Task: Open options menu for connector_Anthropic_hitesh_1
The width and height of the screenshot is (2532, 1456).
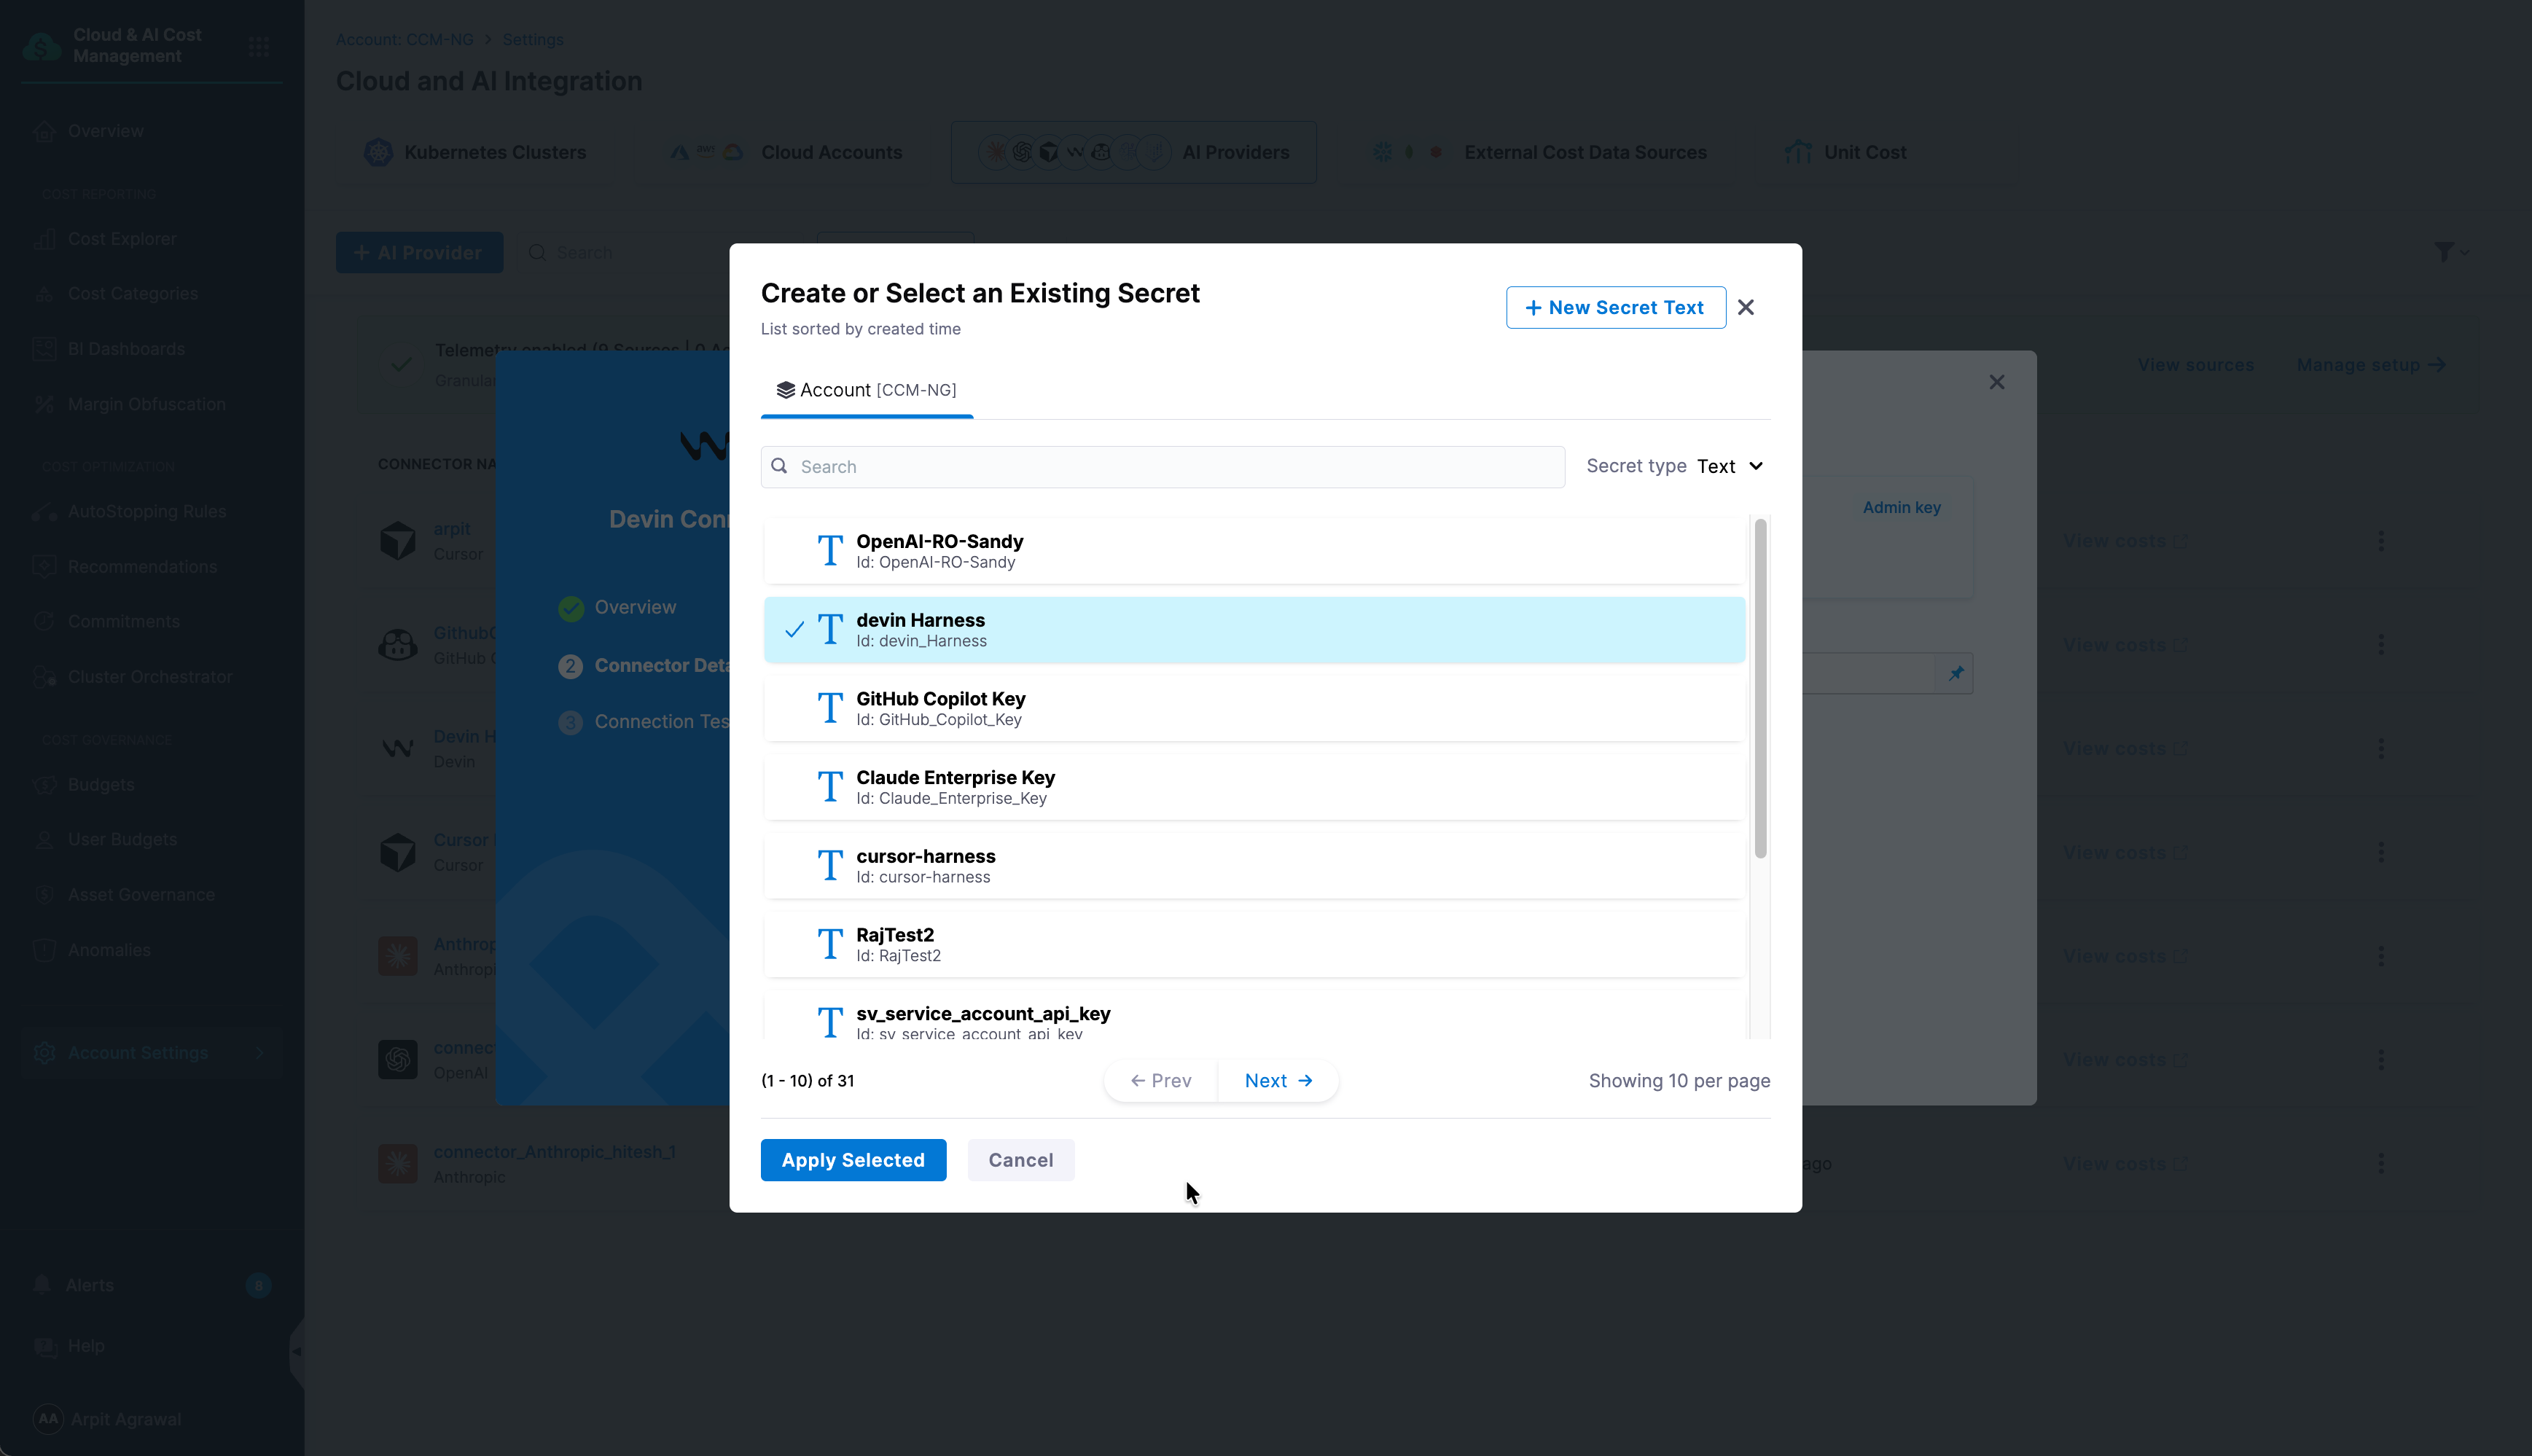Action: click(2381, 1164)
